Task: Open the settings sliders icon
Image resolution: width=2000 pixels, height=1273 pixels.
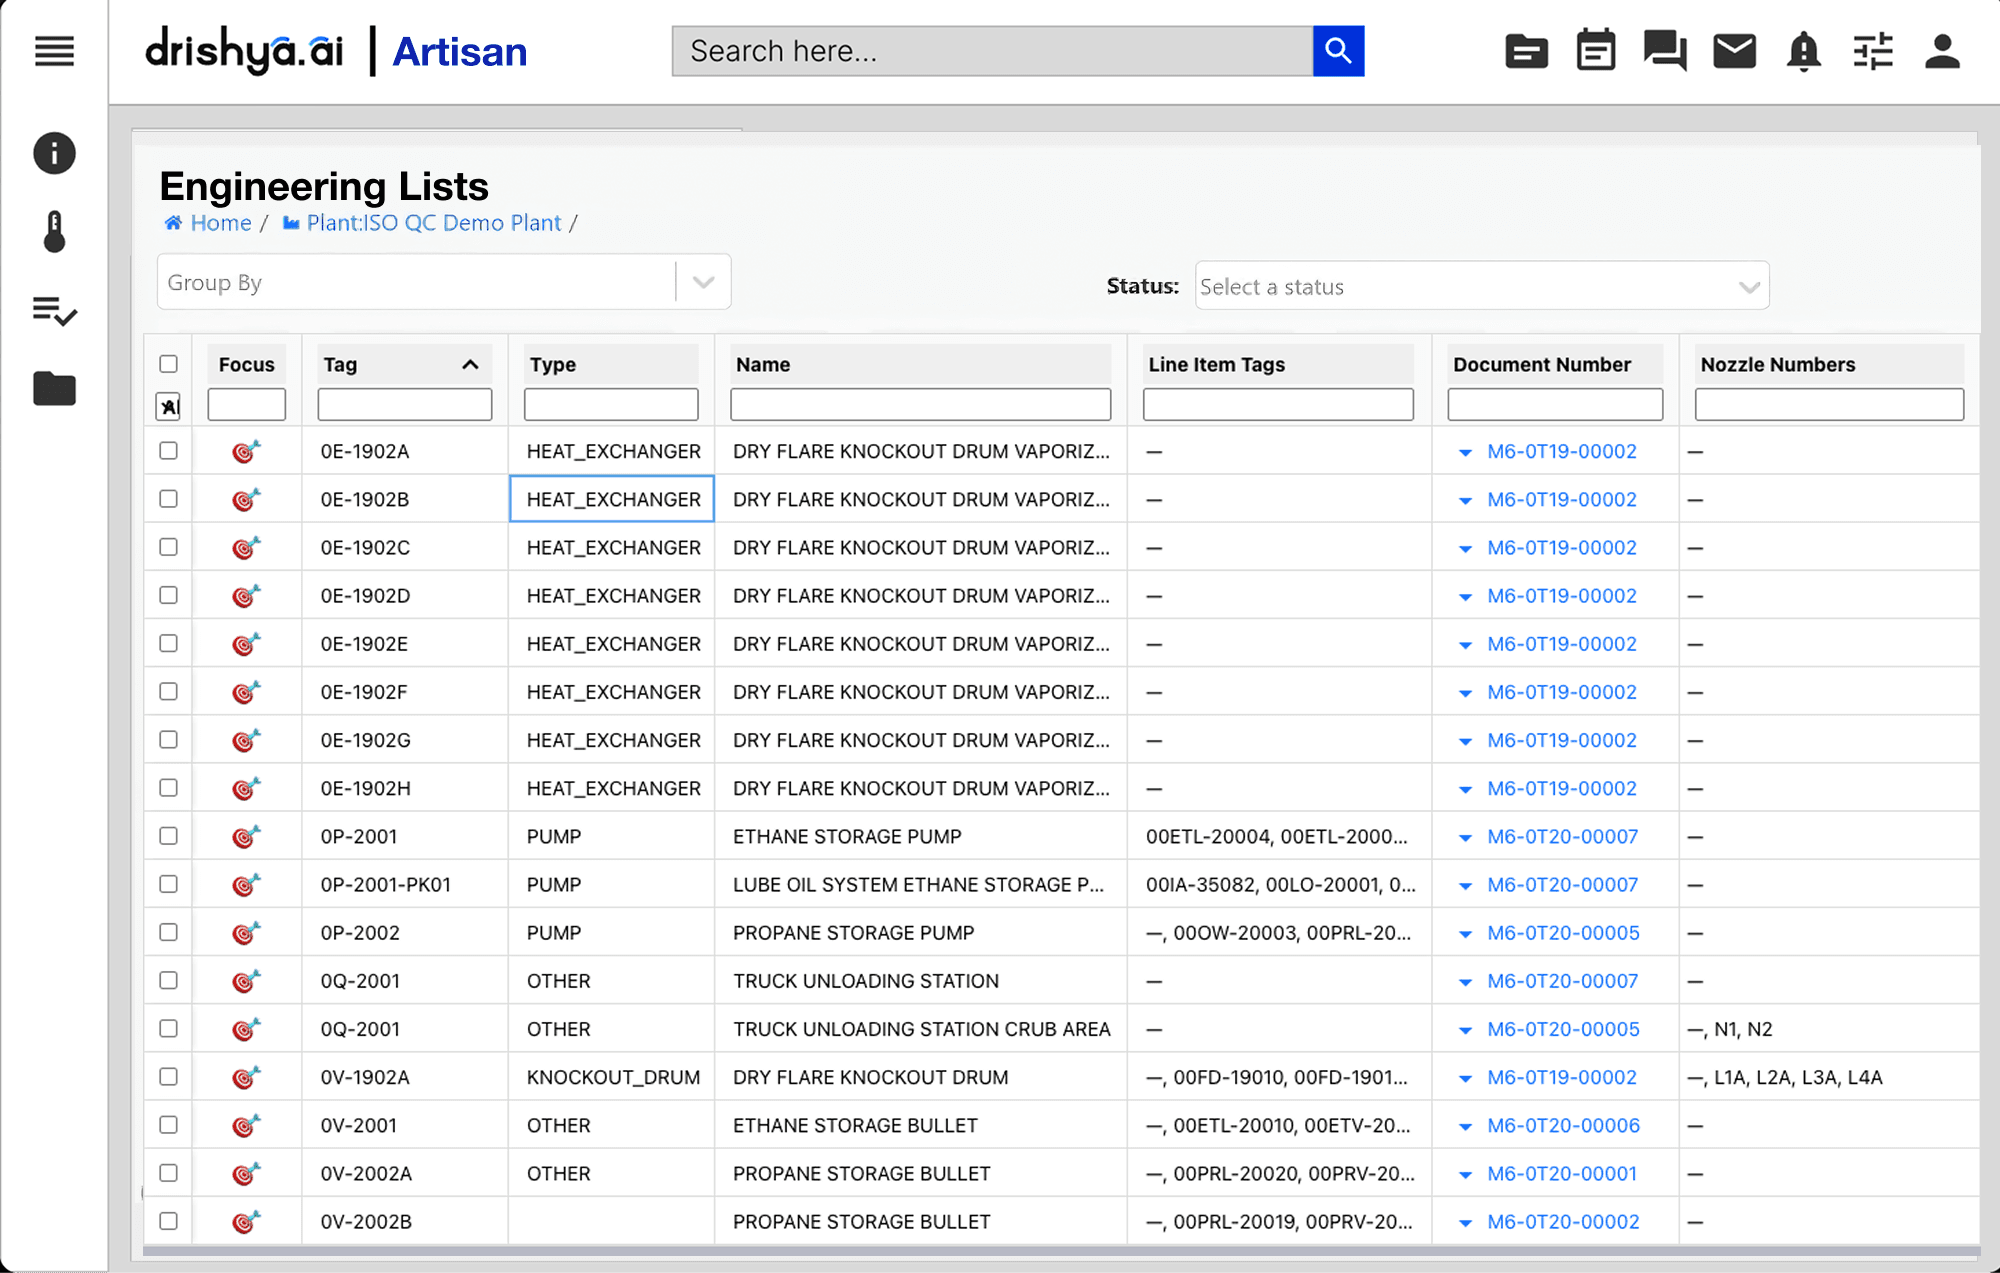Action: [x=1873, y=51]
